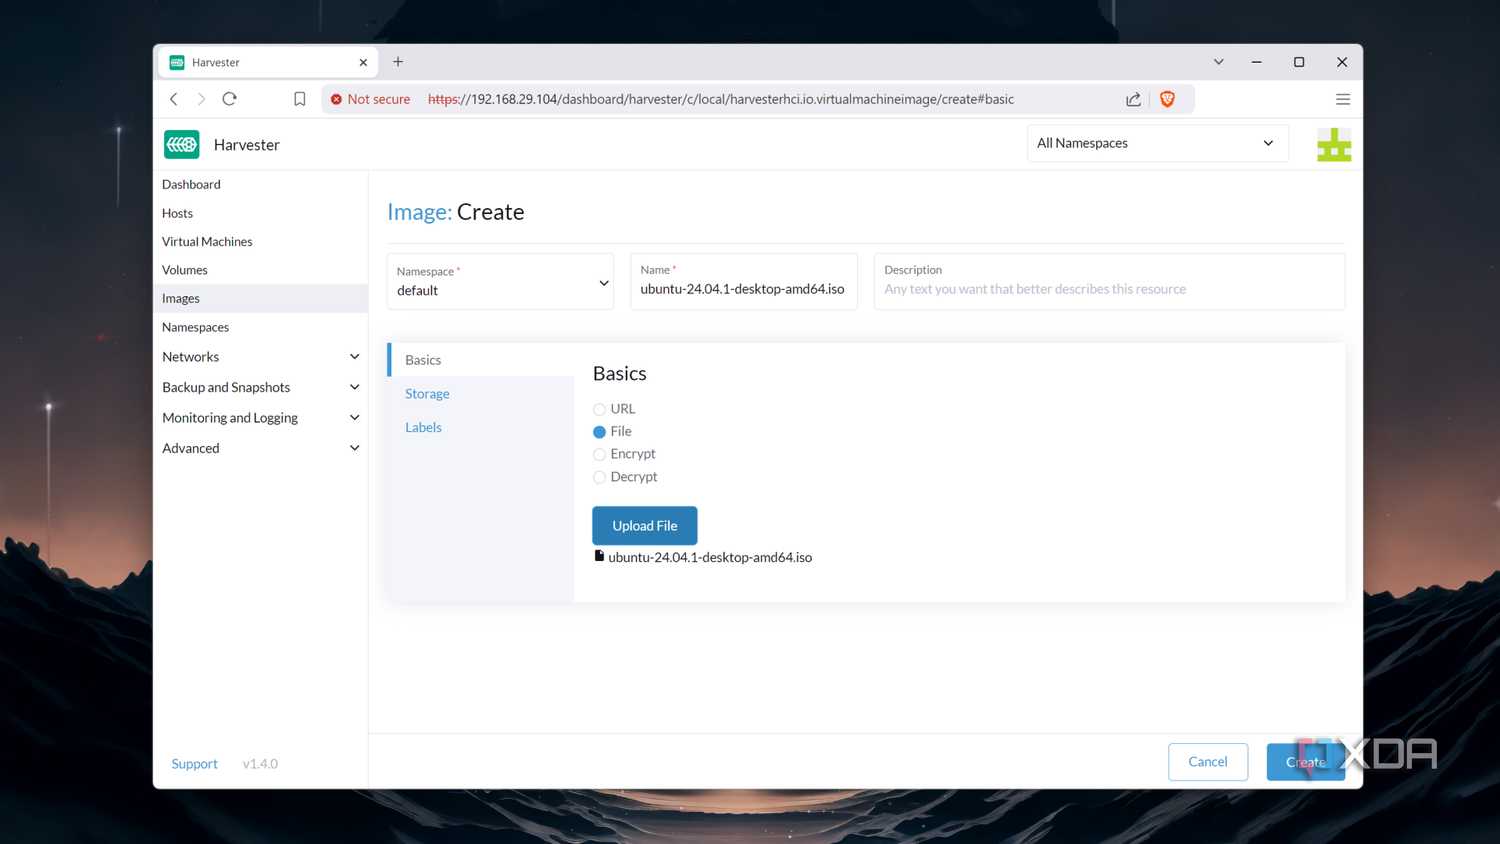This screenshot has height=844, width=1500.
Task: Open the browser hamburger menu
Action: [x=1343, y=99]
